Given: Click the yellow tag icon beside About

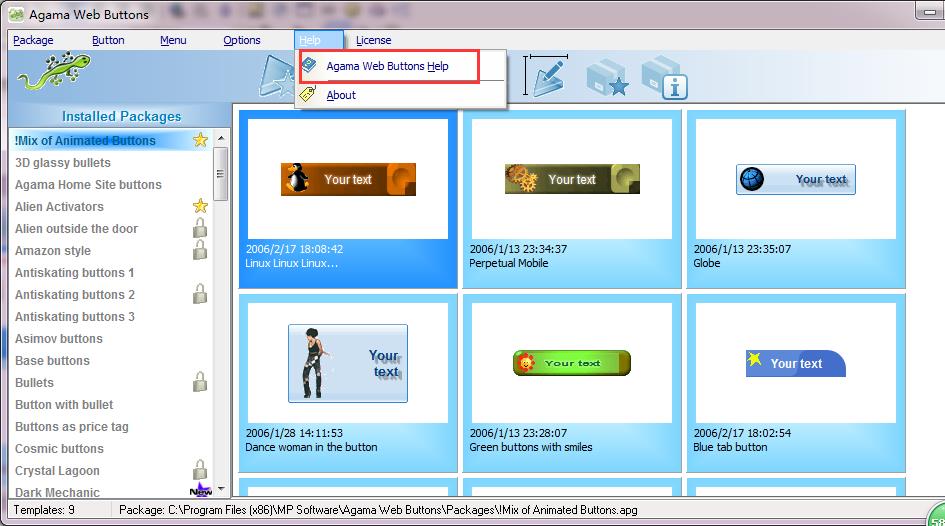Looking at the screenshot, I should 308,94.
